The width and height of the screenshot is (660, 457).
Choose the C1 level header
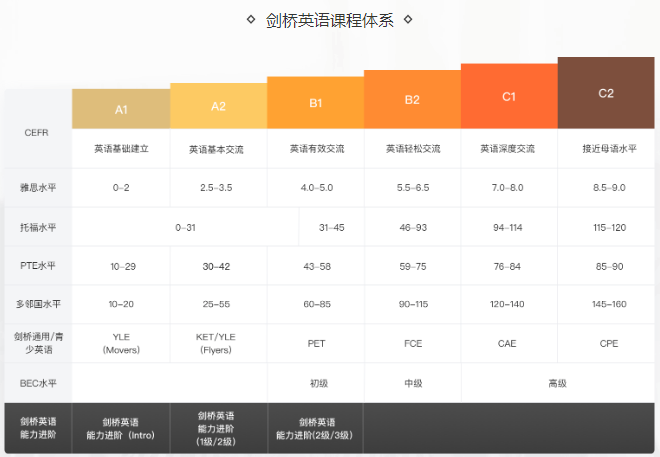[508, 96]
